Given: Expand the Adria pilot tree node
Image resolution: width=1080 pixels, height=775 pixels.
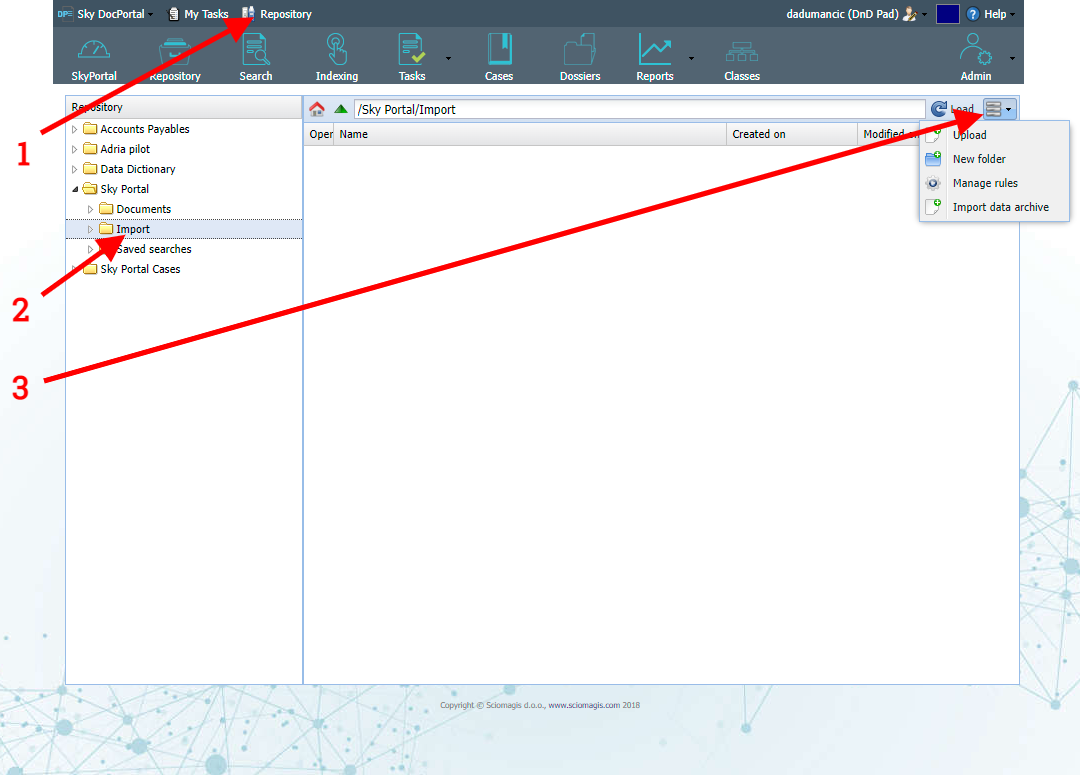Looking at the screenshot, I should click(x=74, y=149).
